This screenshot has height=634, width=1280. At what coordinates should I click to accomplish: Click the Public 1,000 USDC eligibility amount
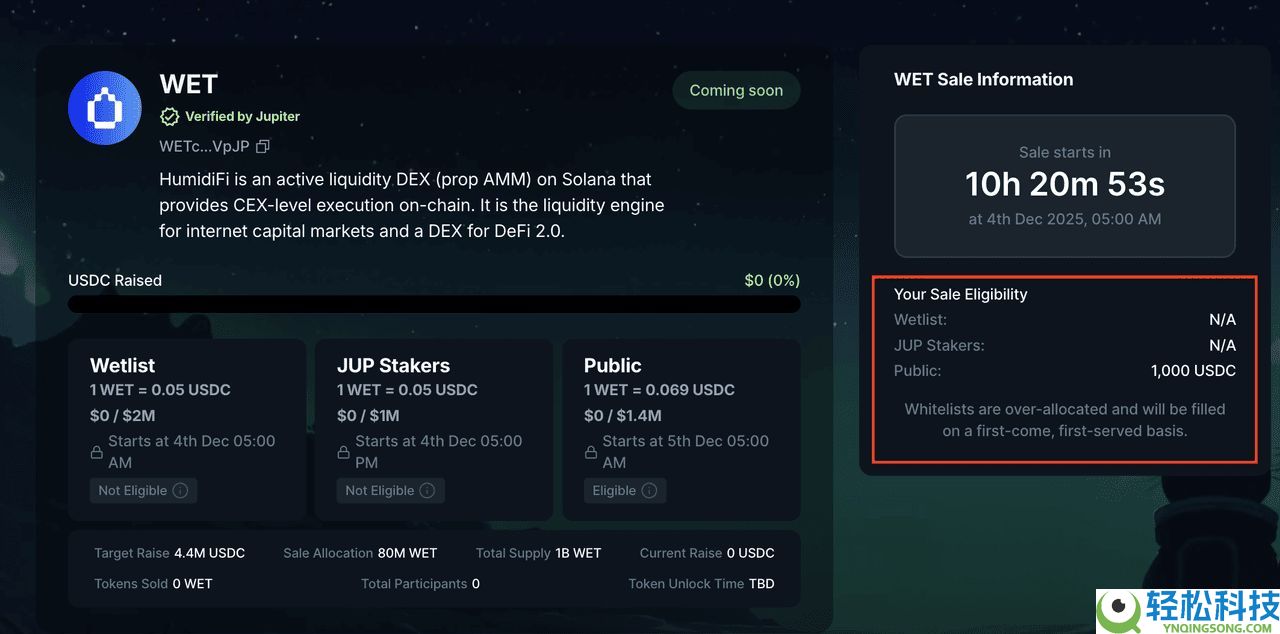pos(1193,371)
